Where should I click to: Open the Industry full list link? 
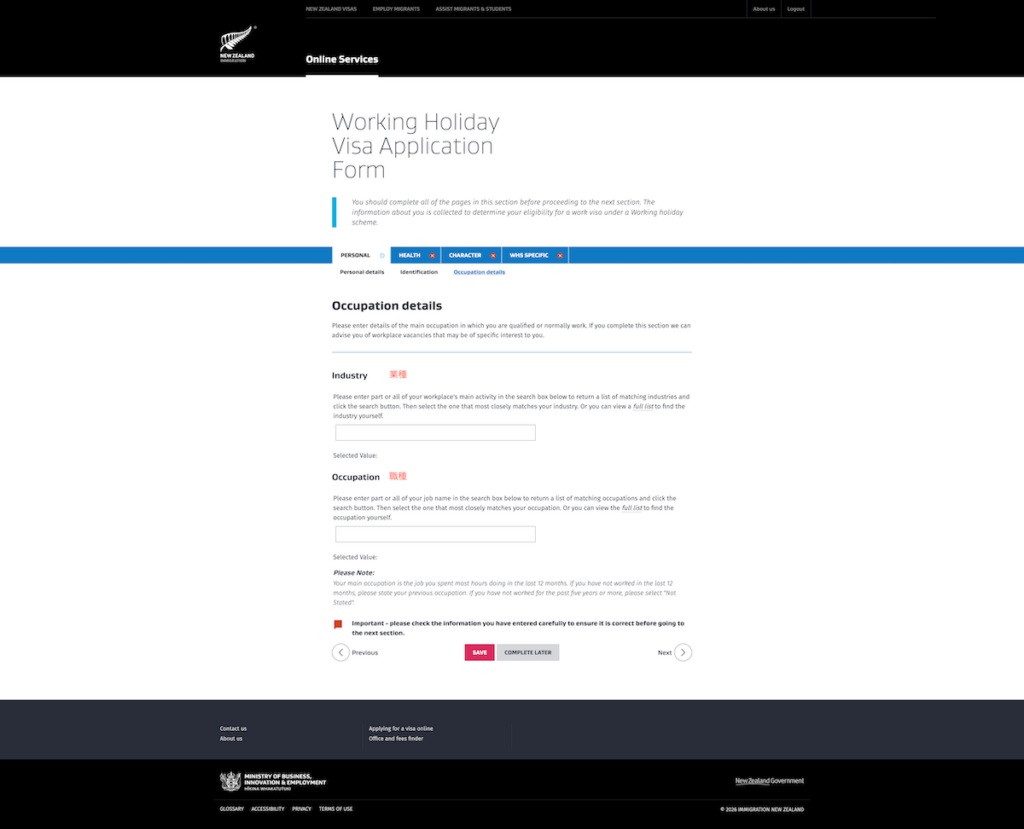(x=643, y=406)
